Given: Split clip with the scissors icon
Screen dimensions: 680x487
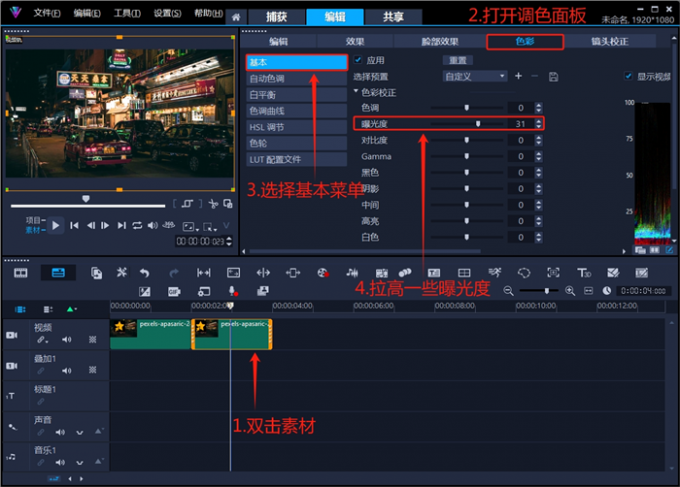Looking at the screenshot, I should click(x=213, y=204).
